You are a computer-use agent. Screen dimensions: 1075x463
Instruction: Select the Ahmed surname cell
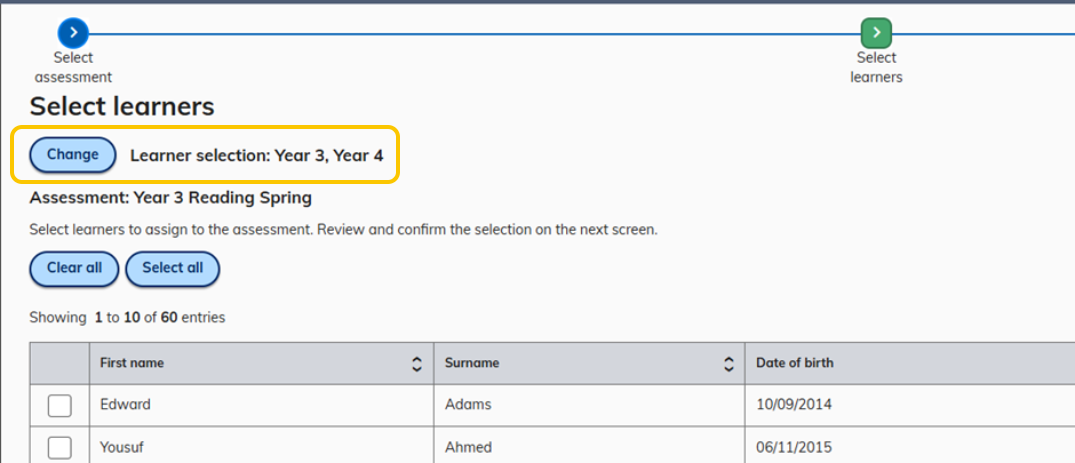468,447
